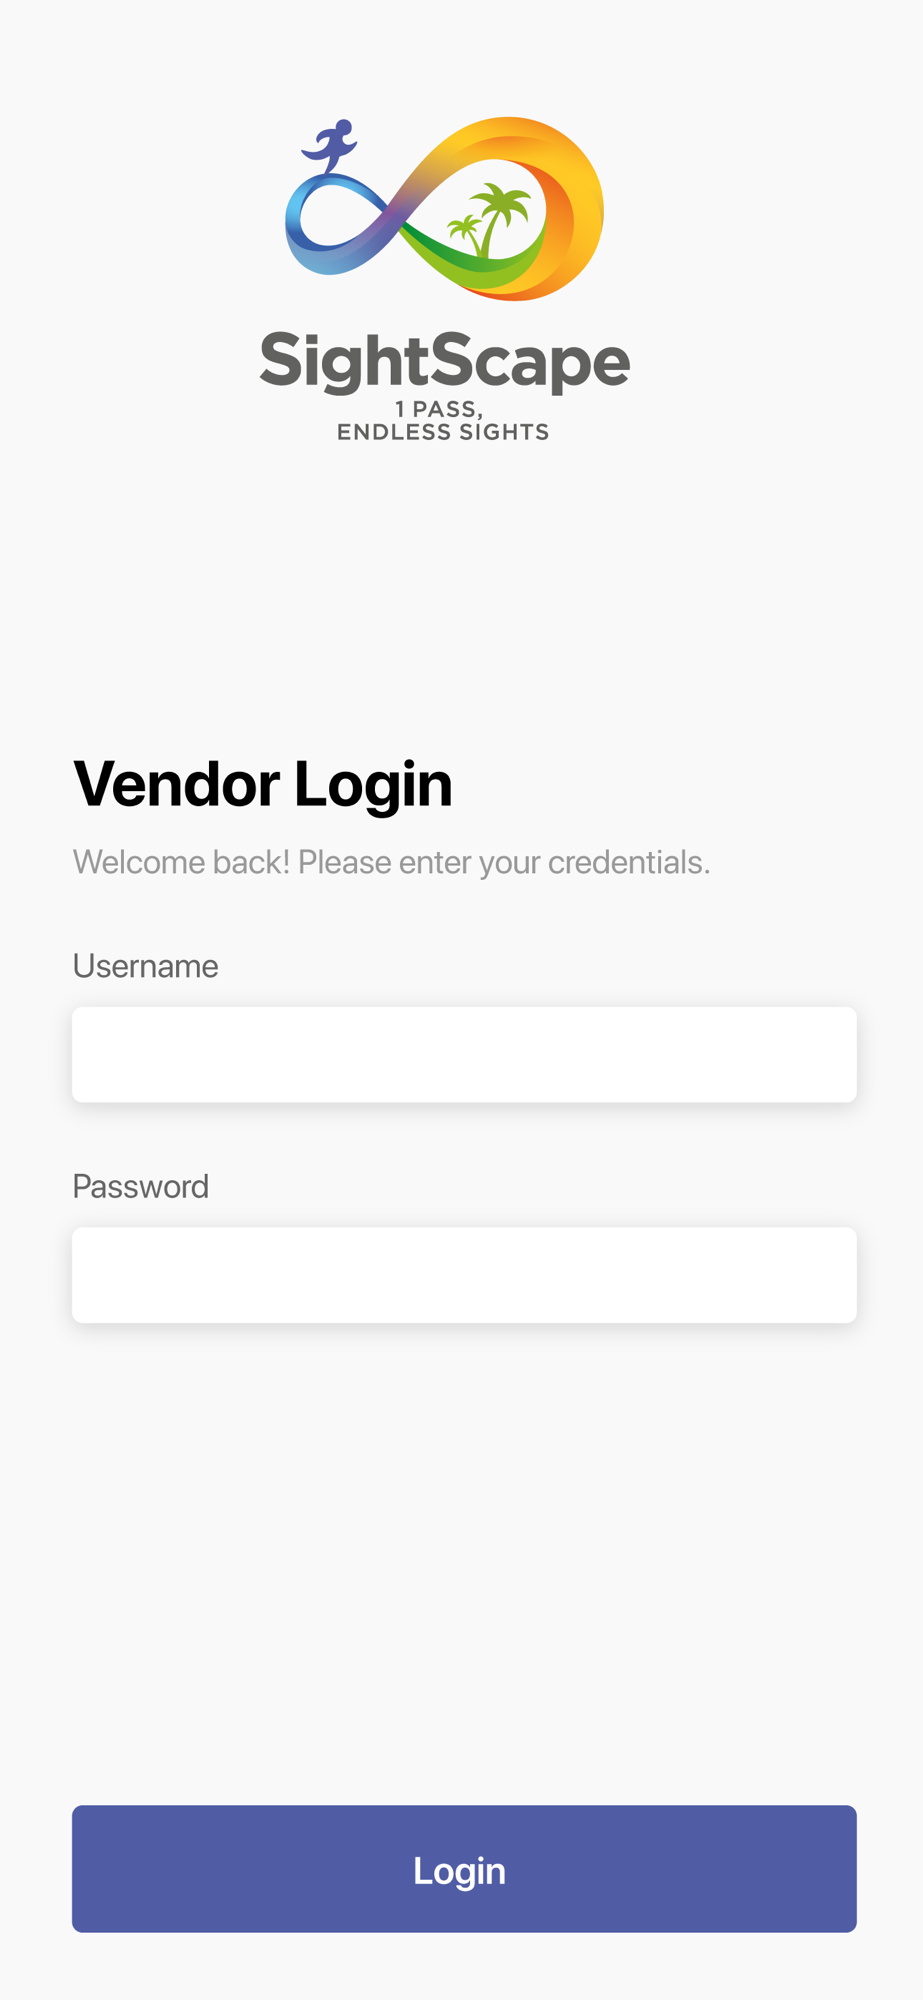Focus the Username input field
Image resolution: width=923 pixels, height=2000 pixels.
[x=464, y=1055]
